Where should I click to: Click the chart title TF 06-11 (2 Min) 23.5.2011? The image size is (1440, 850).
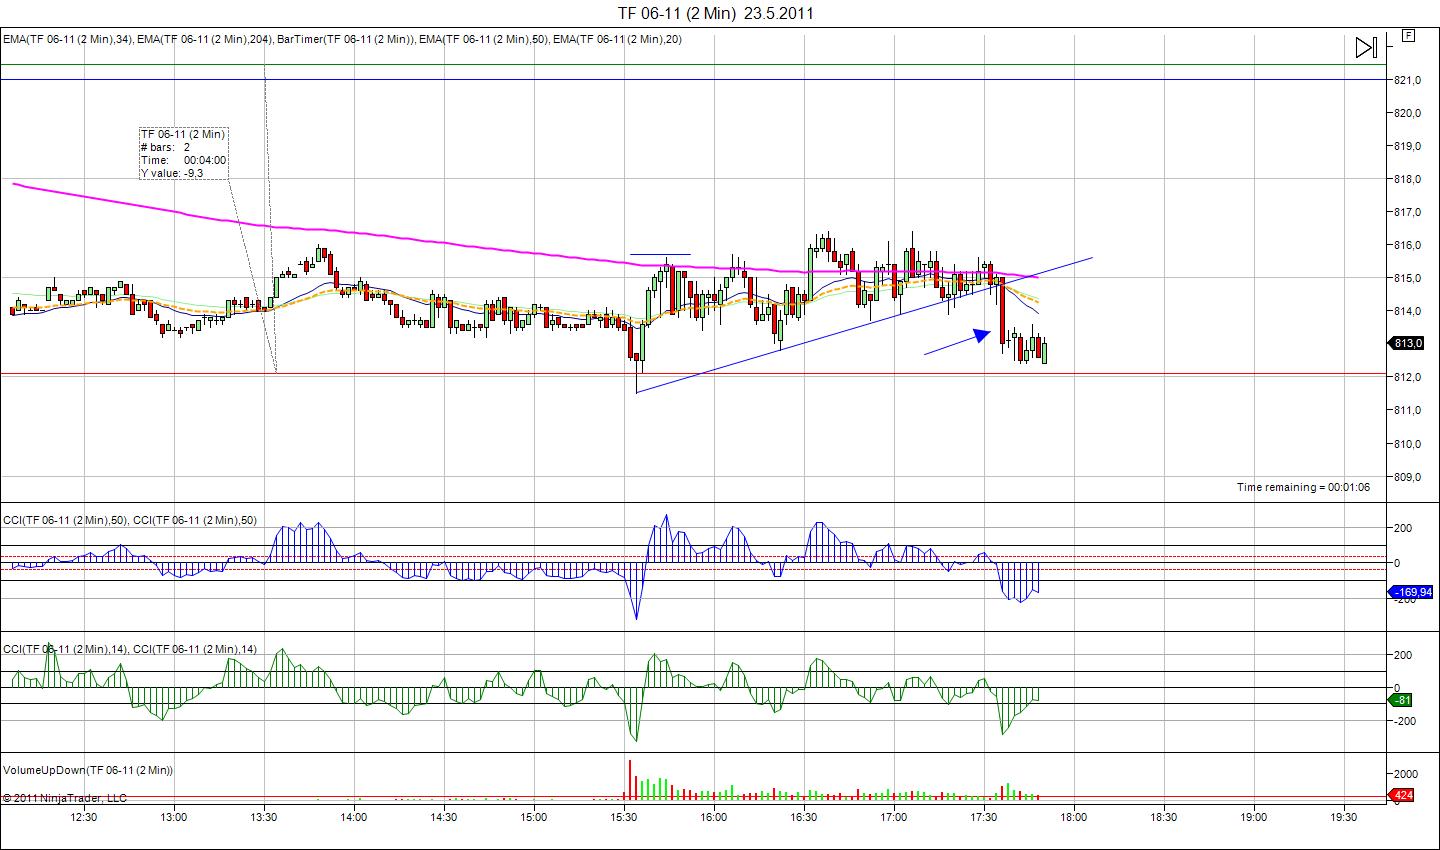pos(716,13)
